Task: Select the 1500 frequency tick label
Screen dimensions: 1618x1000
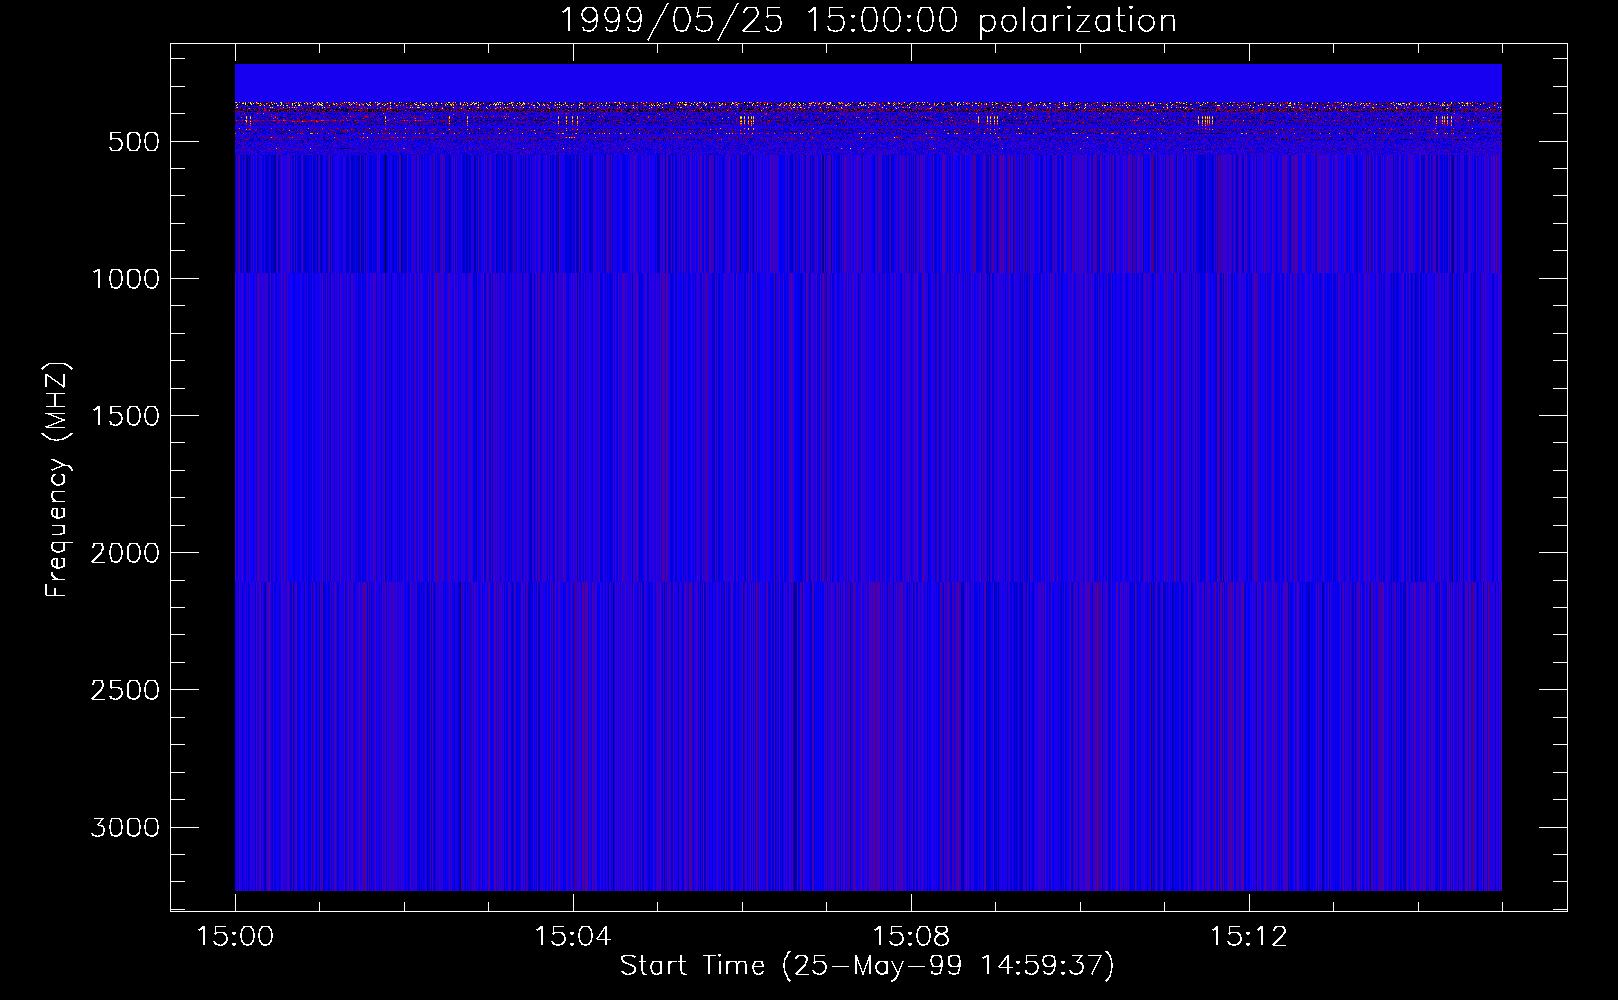Action: pyautogui.click(x=125, y=416)
